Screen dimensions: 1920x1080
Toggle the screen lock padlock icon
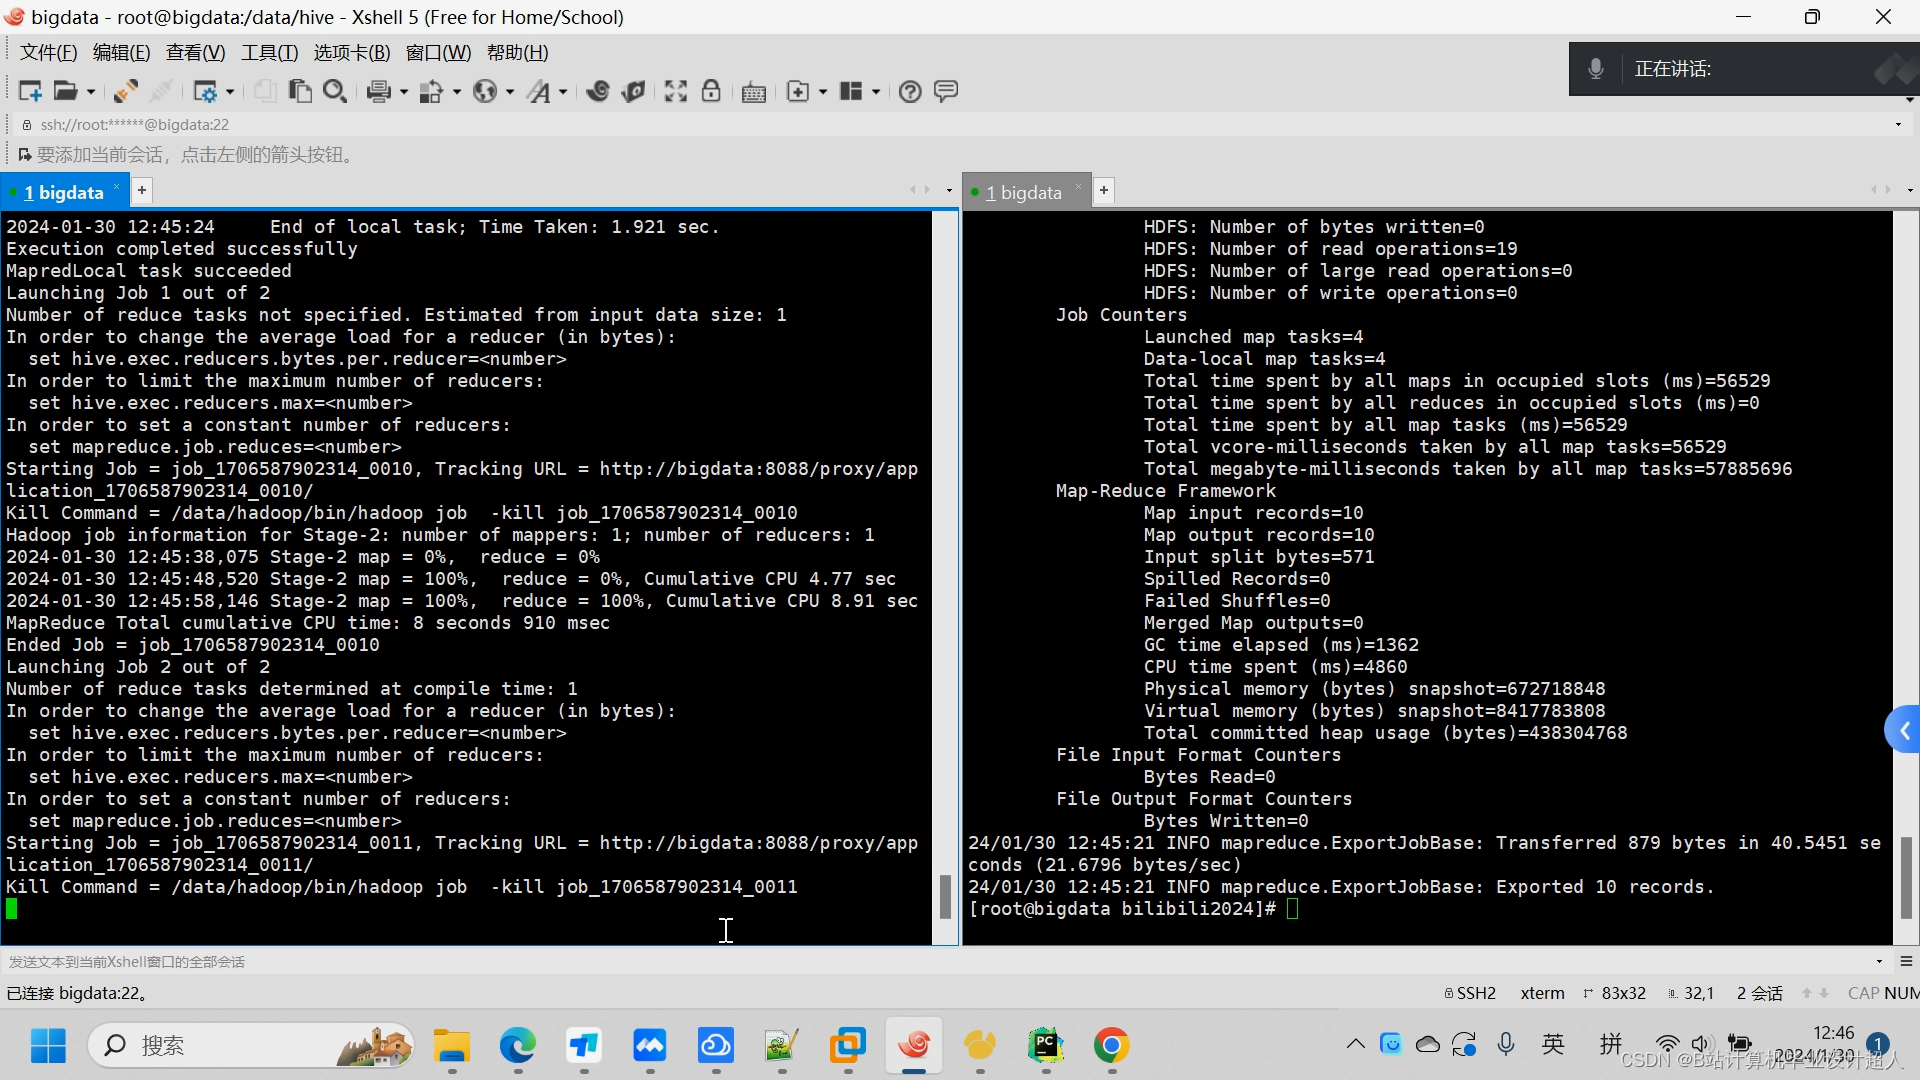[711, 91]
